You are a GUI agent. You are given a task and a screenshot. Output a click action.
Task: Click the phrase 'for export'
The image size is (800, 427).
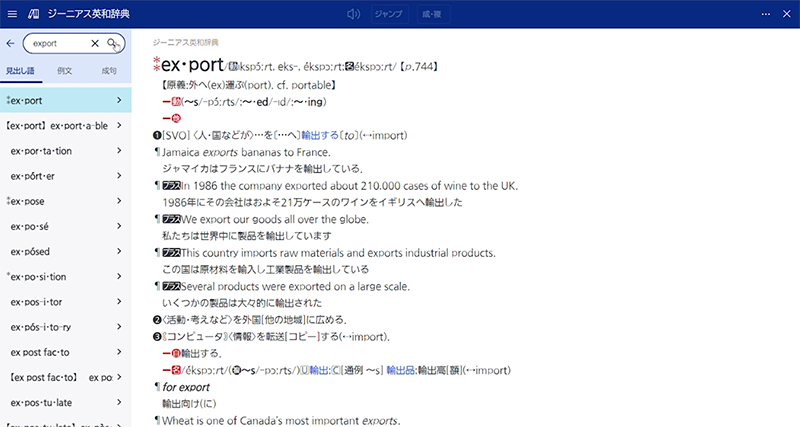point(186,387)
